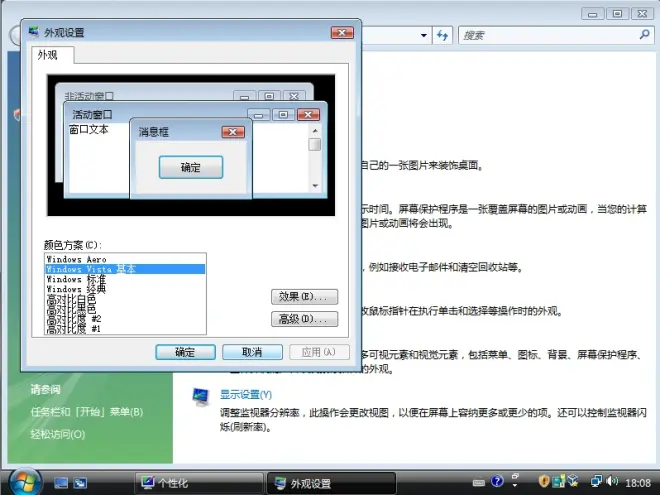
Task: Open 任务栏和「开始」菜单 link
Action: [x=87, y=412]
